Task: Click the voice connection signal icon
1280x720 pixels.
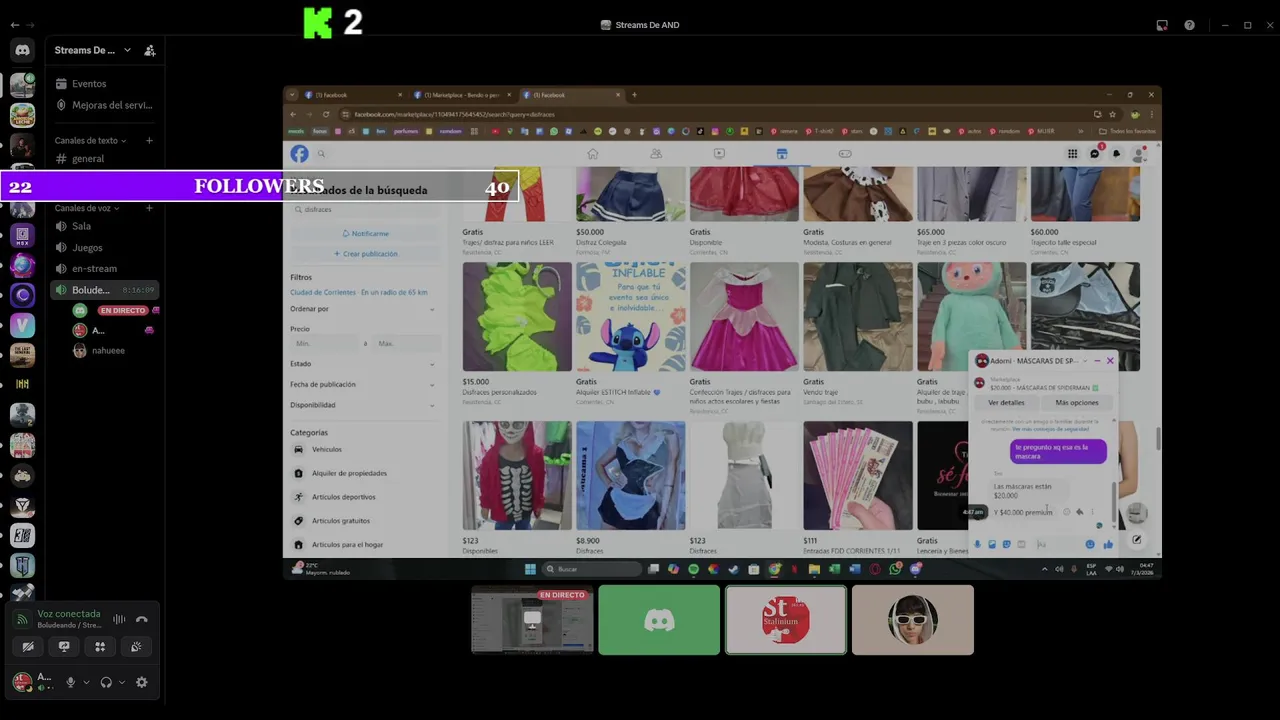Action: [23, 620]
